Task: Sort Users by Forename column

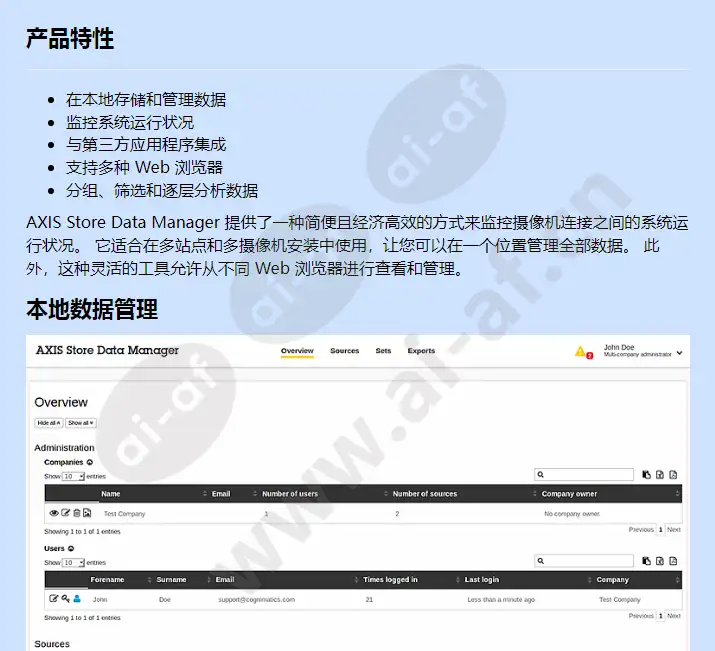Action: point(107,579)
